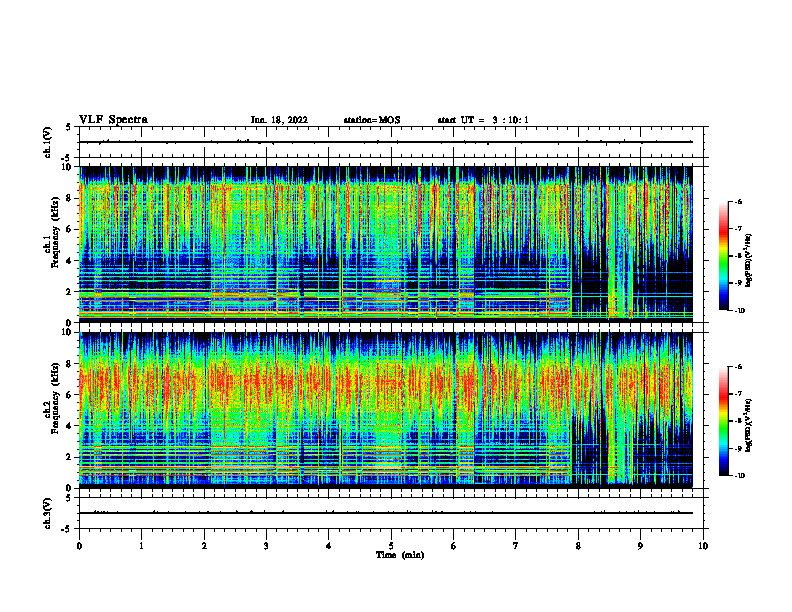Click the ch.2 color bar log(PSD) label
The width and height of the screenshot is (792, 612).
[x=749, y=425]
